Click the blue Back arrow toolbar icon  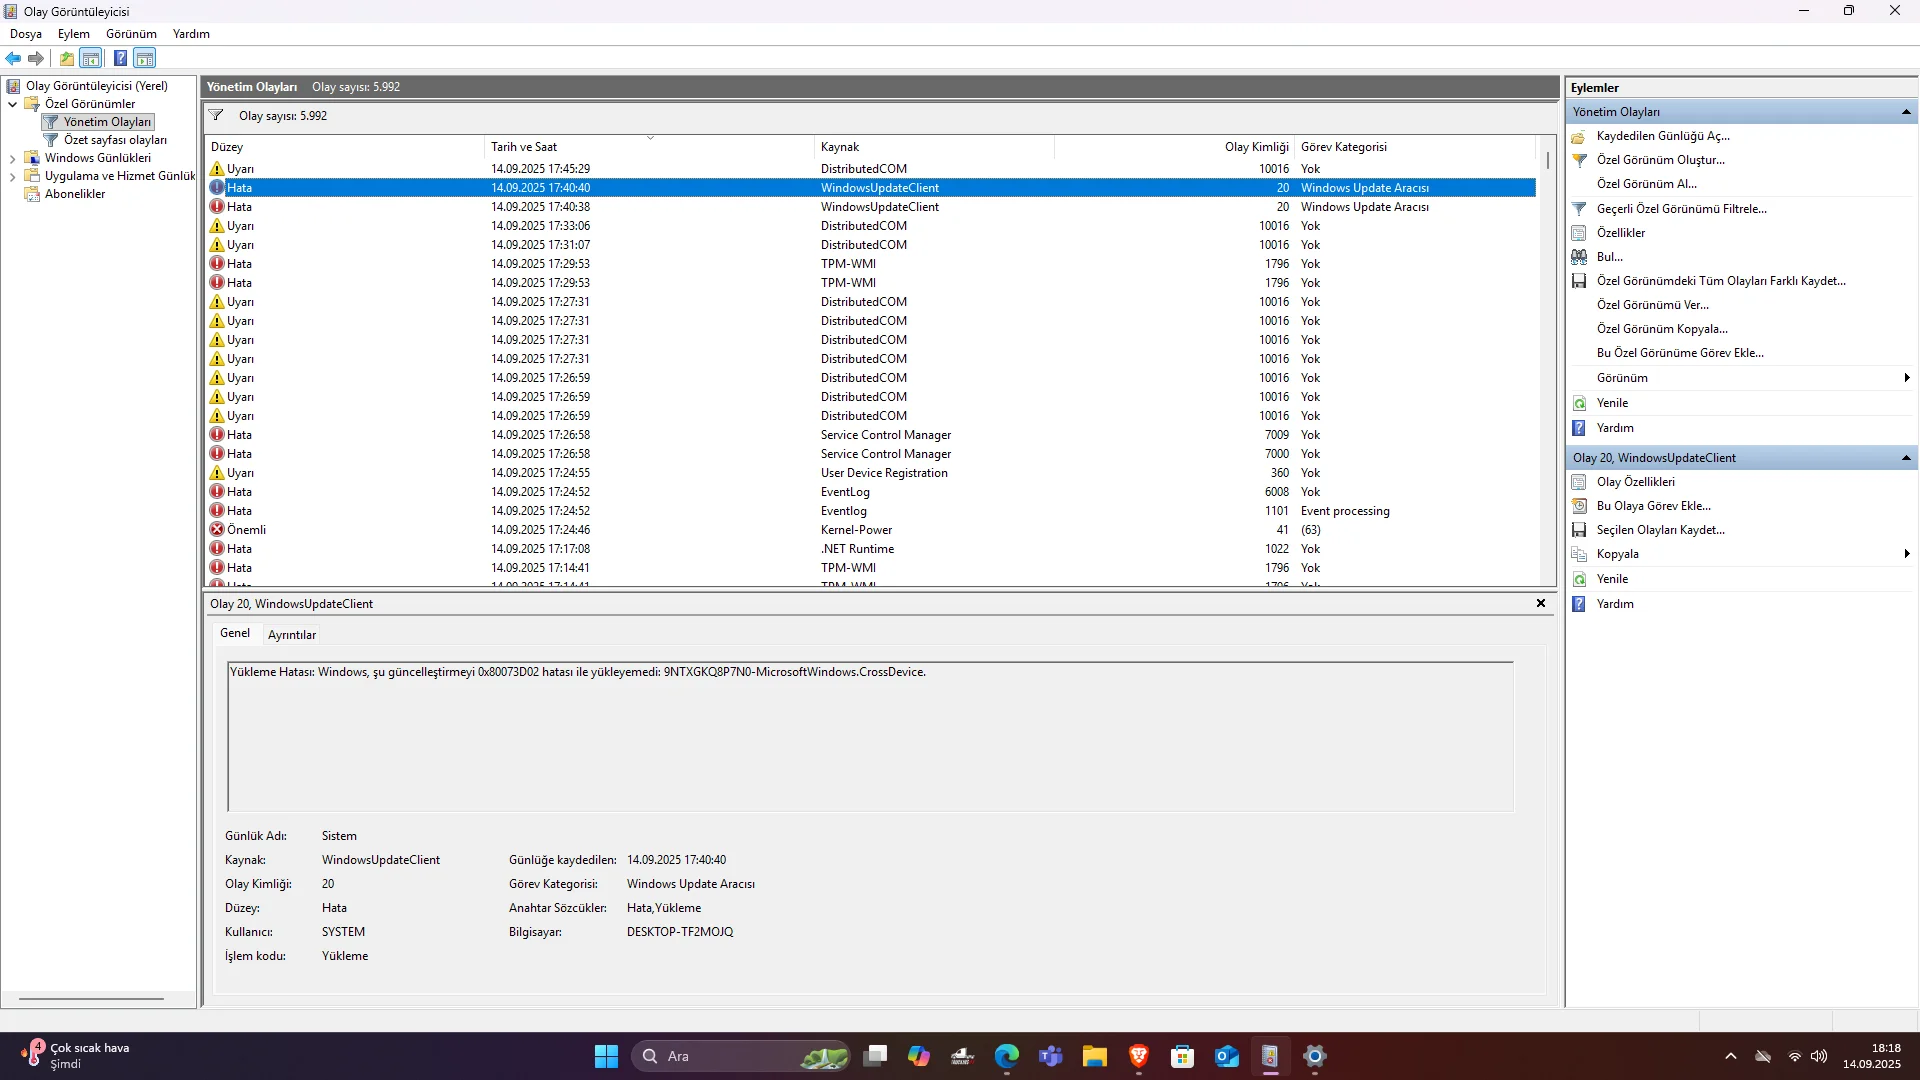pyautogui.click(x=13, y=58)
